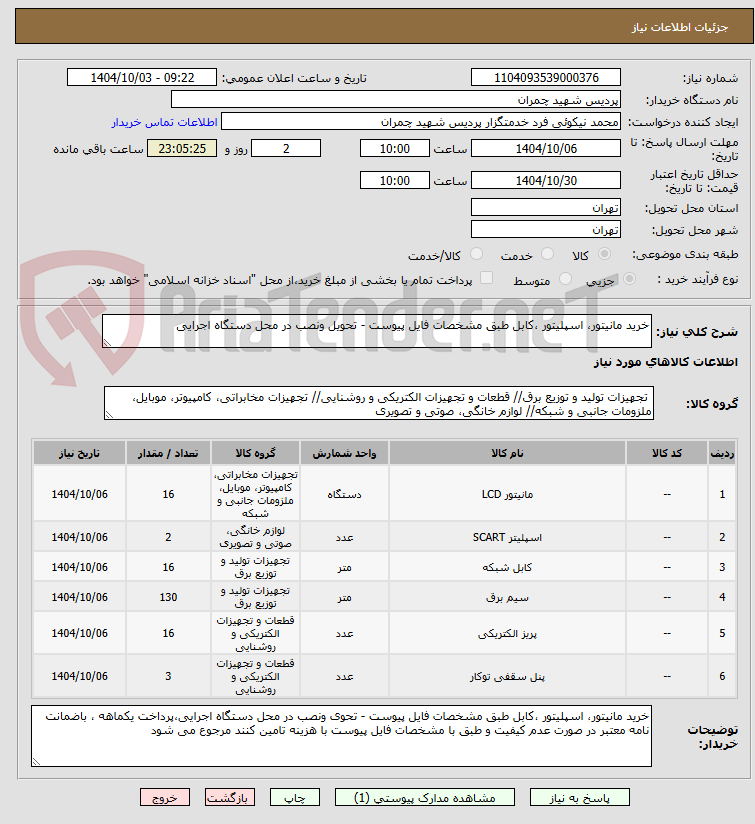
Task: Toggle the اسناد خزانه اسلامی payment checkbox
Action: point(487,278)
